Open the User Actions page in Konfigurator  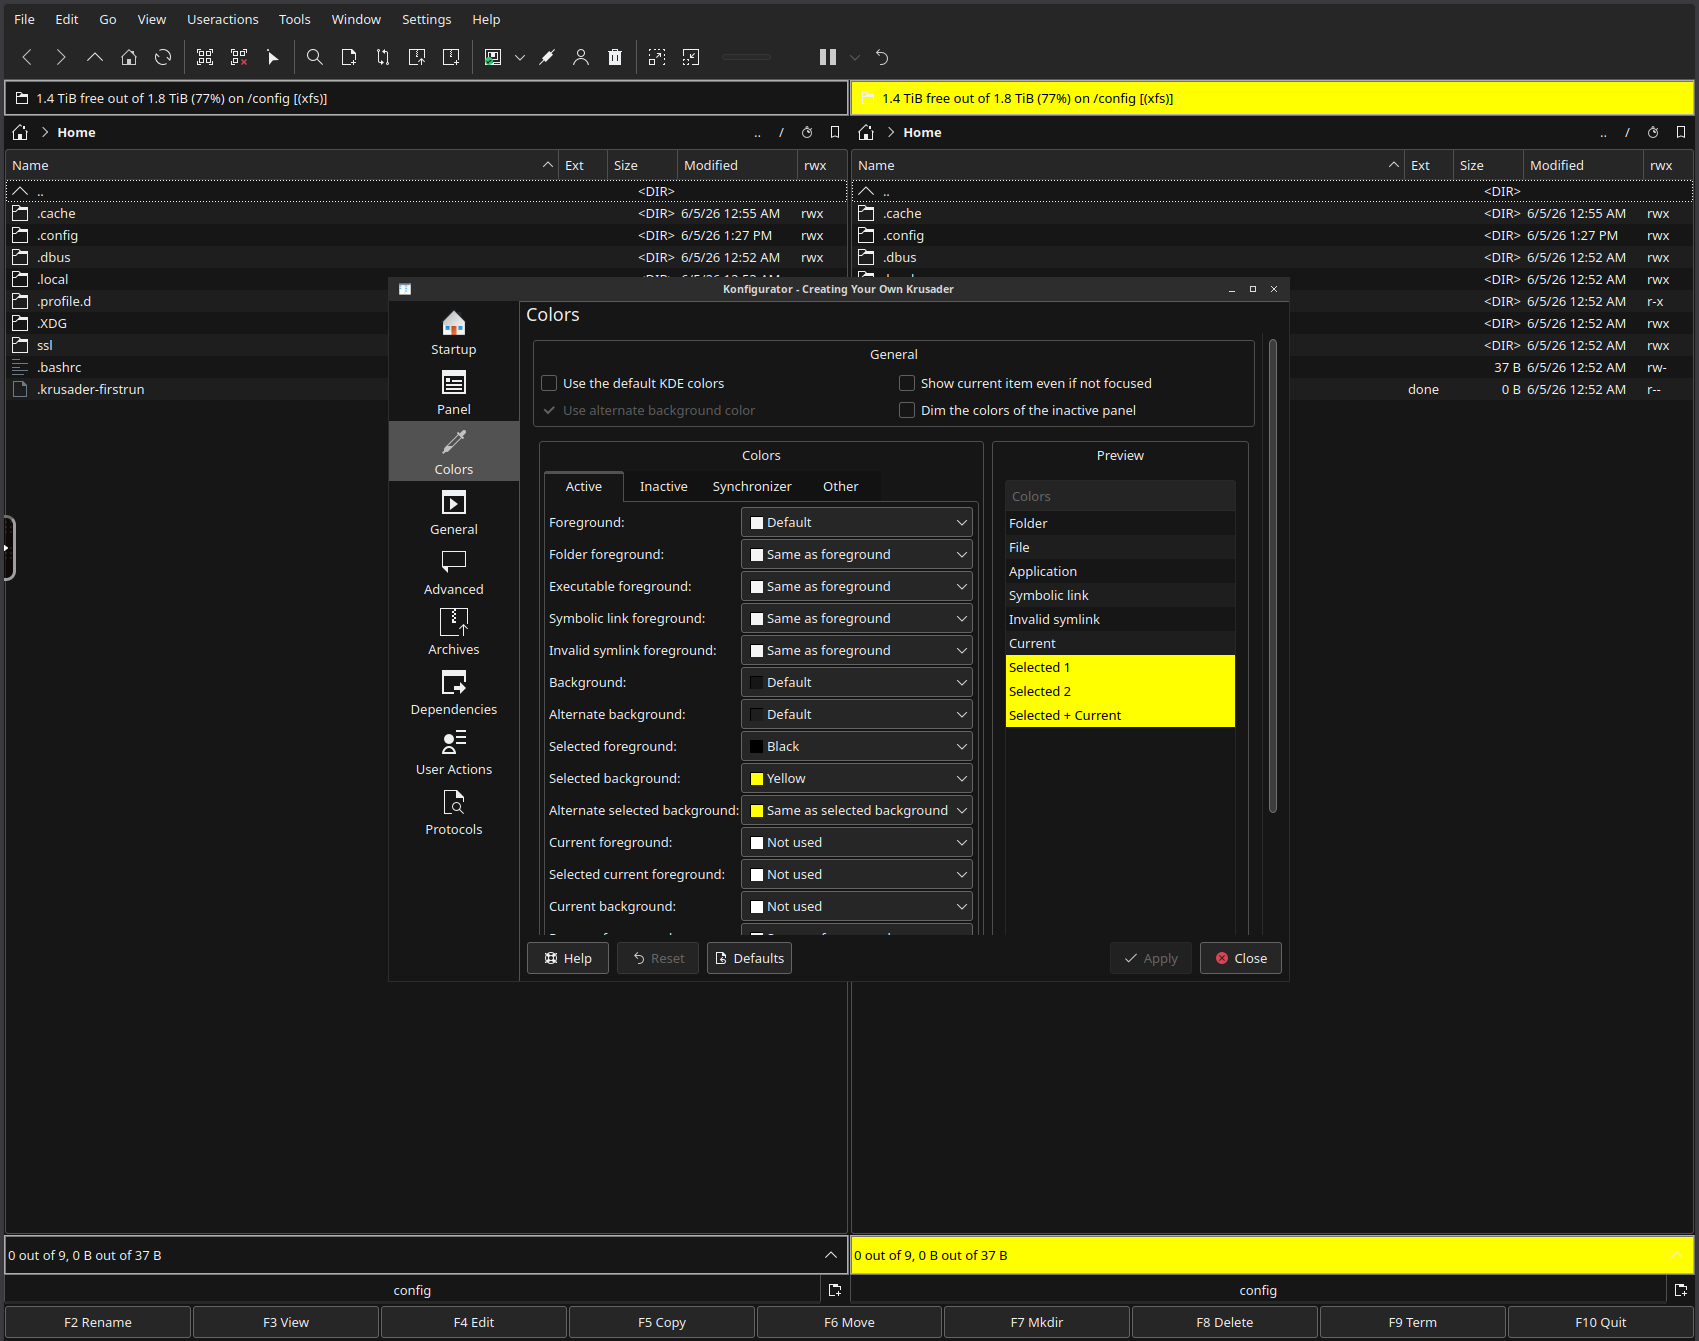(x=454, y=752)
